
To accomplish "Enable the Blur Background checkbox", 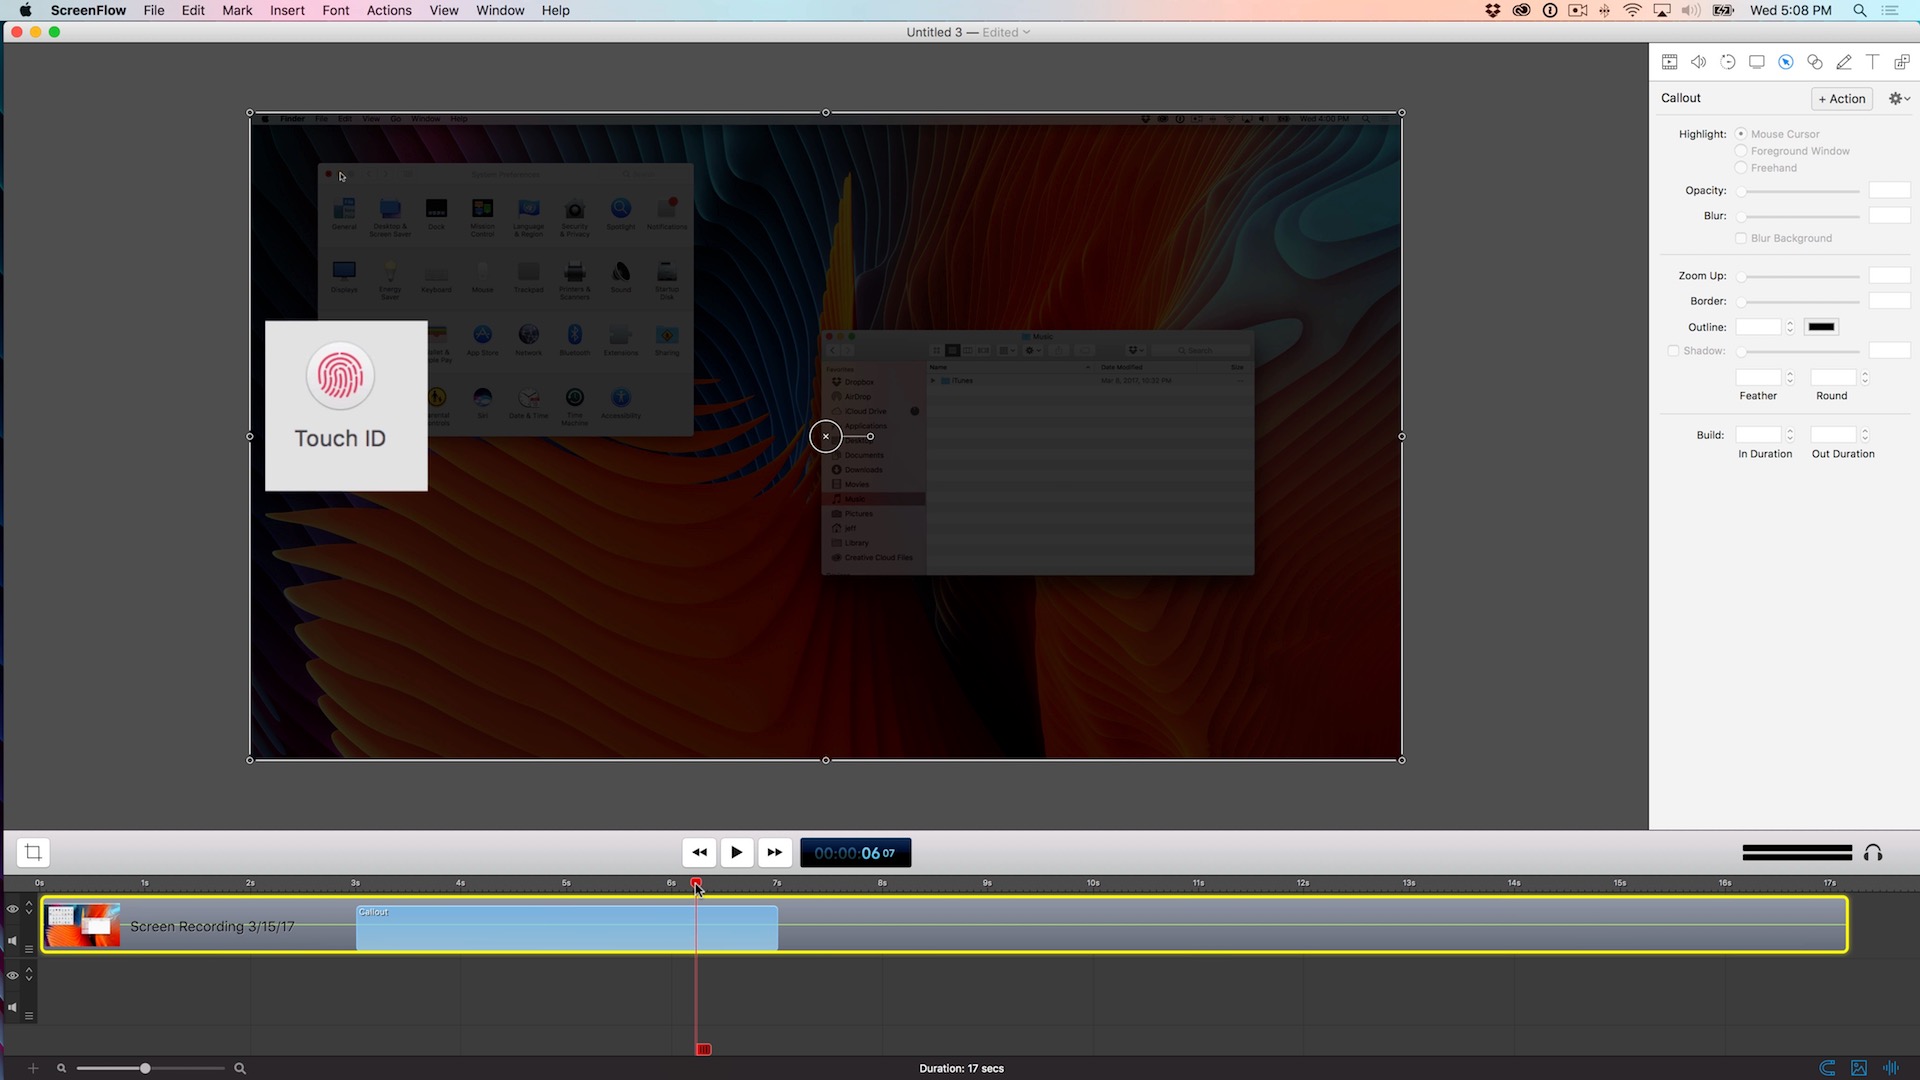I will click(x=1741, y=238).
